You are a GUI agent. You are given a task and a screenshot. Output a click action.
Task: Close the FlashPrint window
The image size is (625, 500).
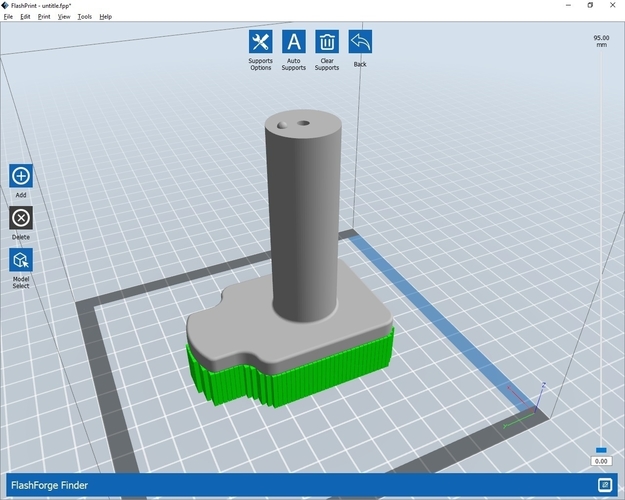point(613,5)
